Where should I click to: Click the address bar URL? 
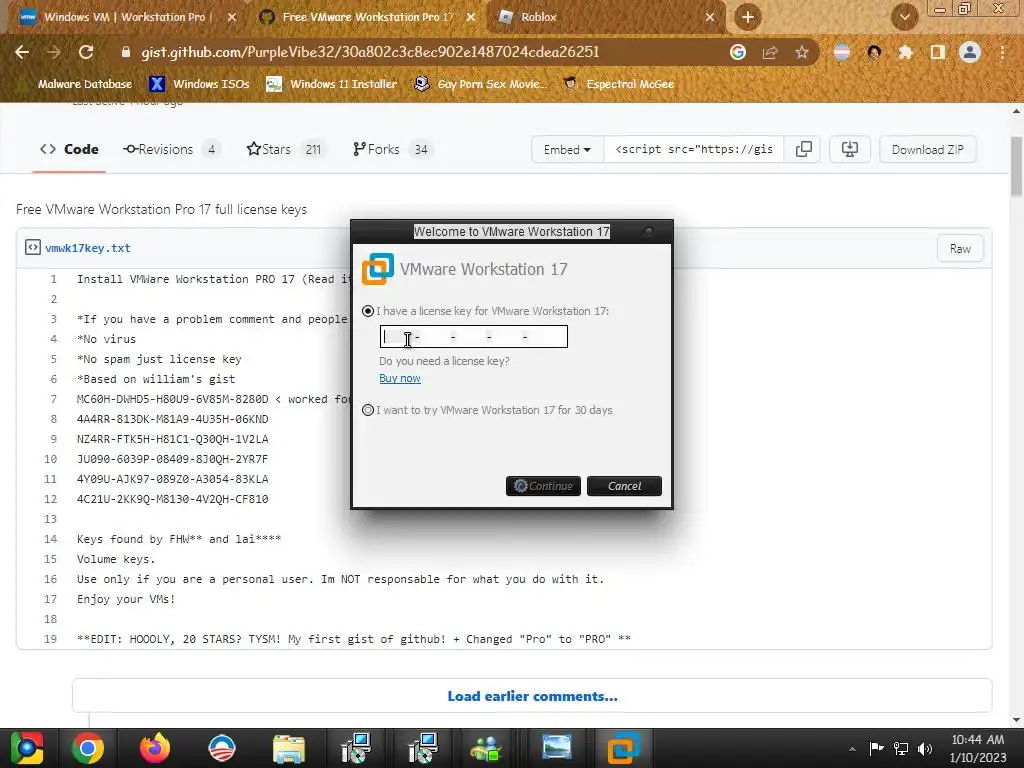[x=370, y=52]
